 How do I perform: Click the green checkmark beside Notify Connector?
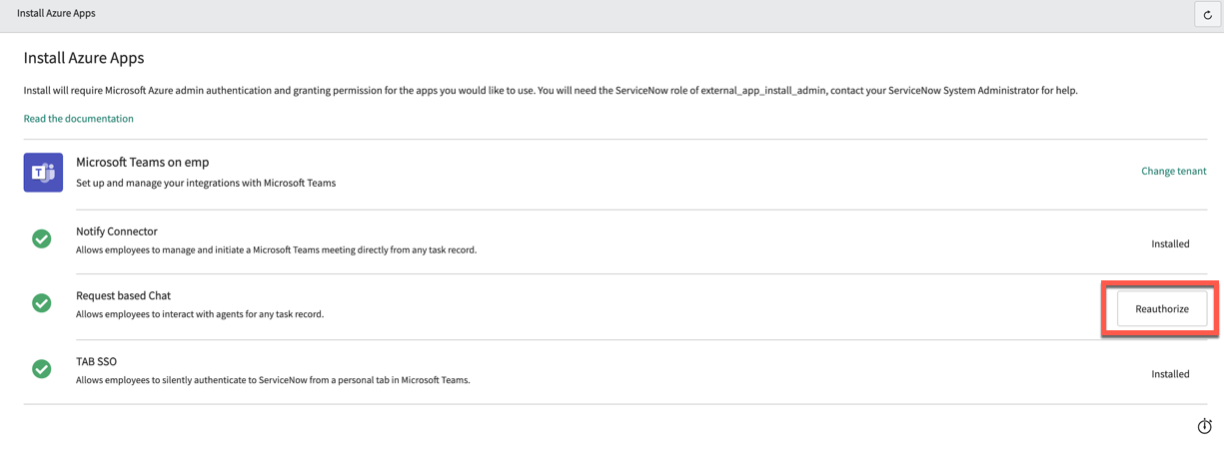click(x=42, y=239)
